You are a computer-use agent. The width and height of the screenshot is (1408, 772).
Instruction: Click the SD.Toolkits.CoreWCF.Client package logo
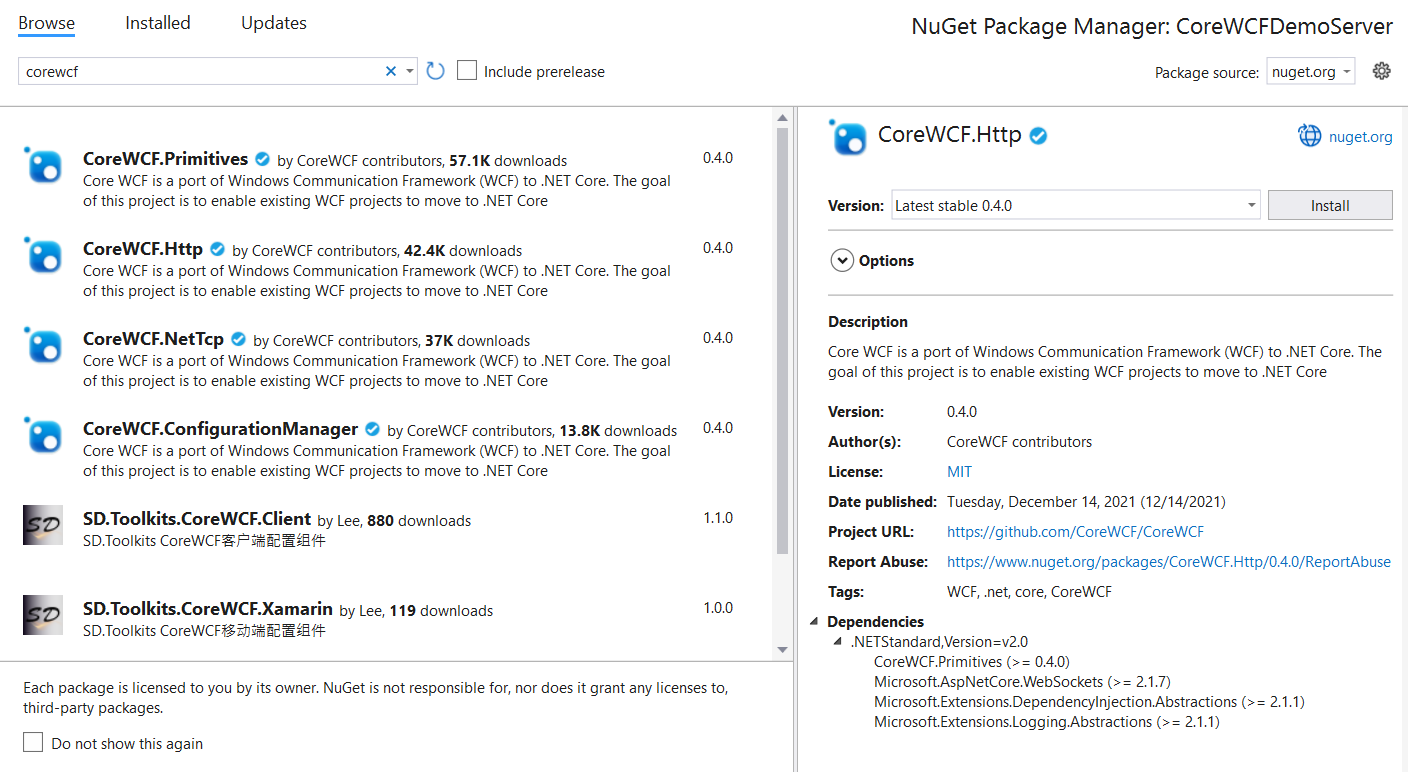pyautogui.click(x=43, y=525)
